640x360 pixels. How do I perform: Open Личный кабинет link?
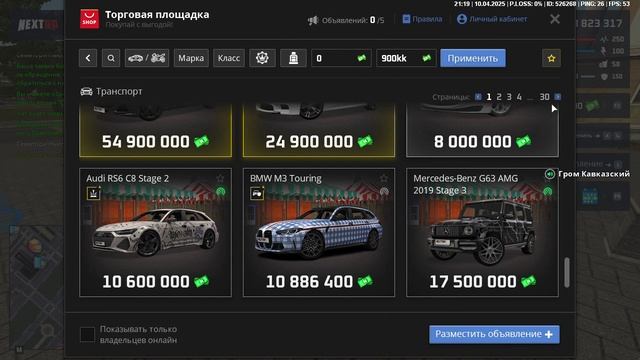pos(492,19)
